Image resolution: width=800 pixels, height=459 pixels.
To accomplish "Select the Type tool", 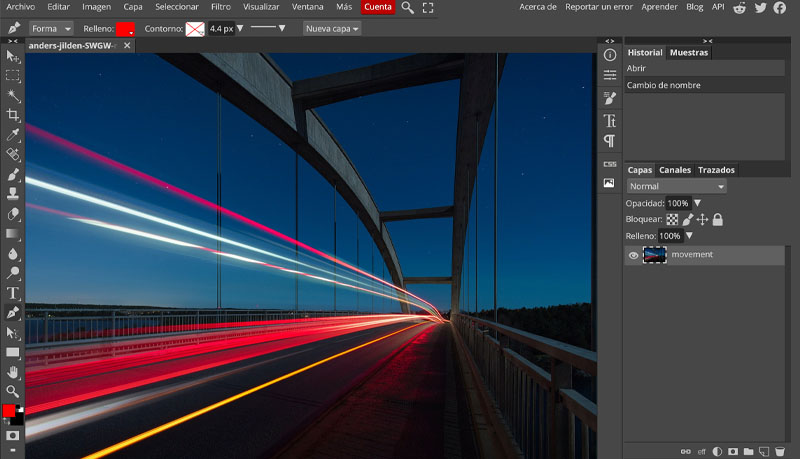I will (x=13, y=292).
